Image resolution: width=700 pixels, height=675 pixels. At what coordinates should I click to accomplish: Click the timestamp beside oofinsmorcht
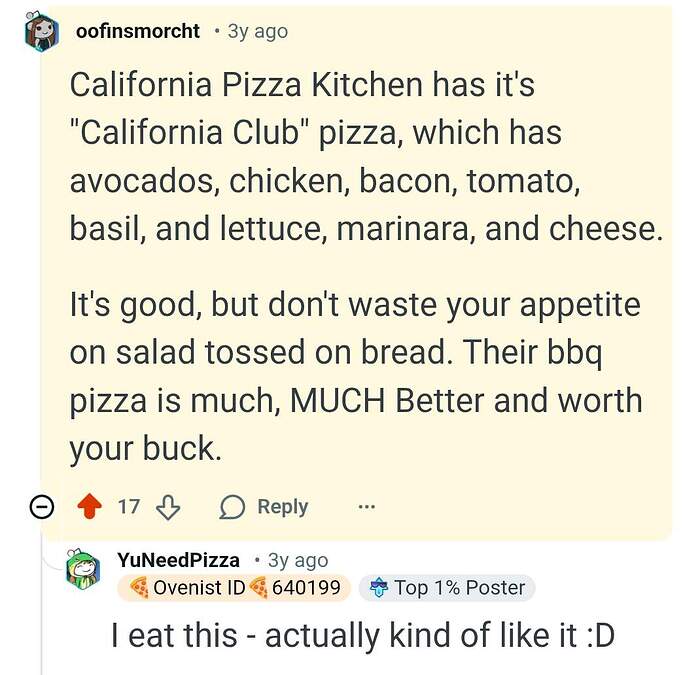(x=257, y=31)
